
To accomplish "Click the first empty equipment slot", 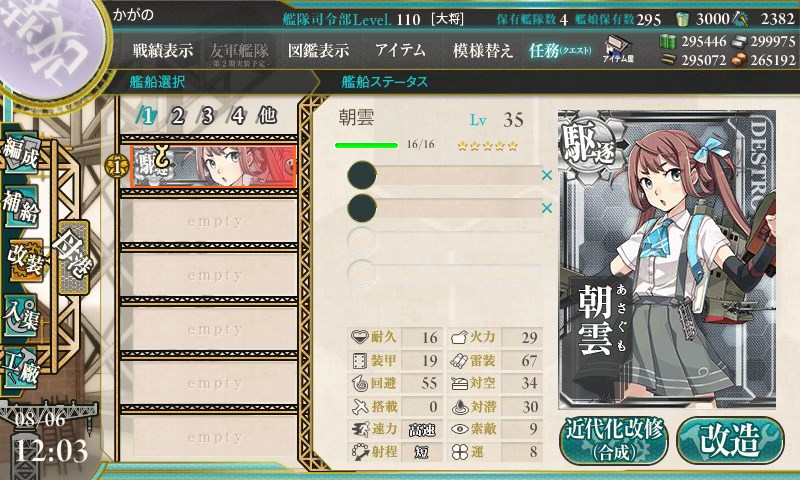I will (444, 175).
